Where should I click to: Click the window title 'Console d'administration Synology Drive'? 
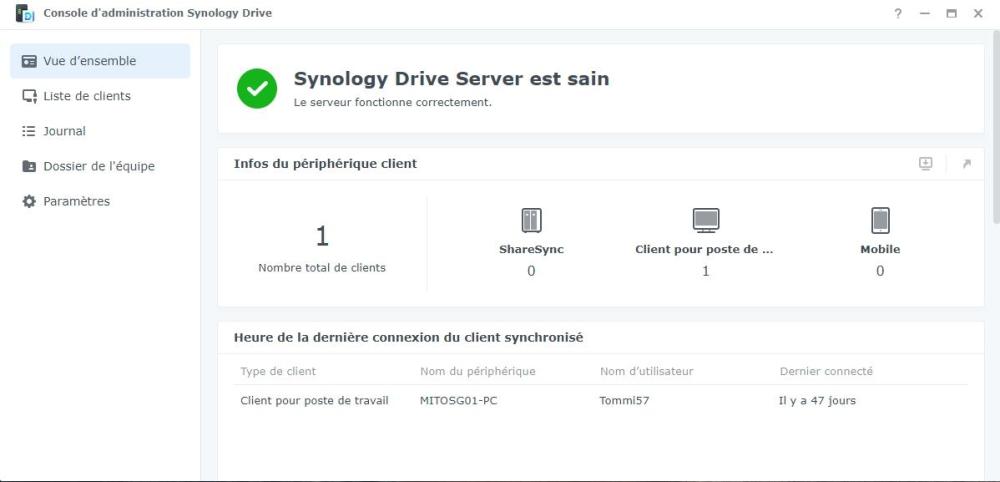(x=158, y=13)
